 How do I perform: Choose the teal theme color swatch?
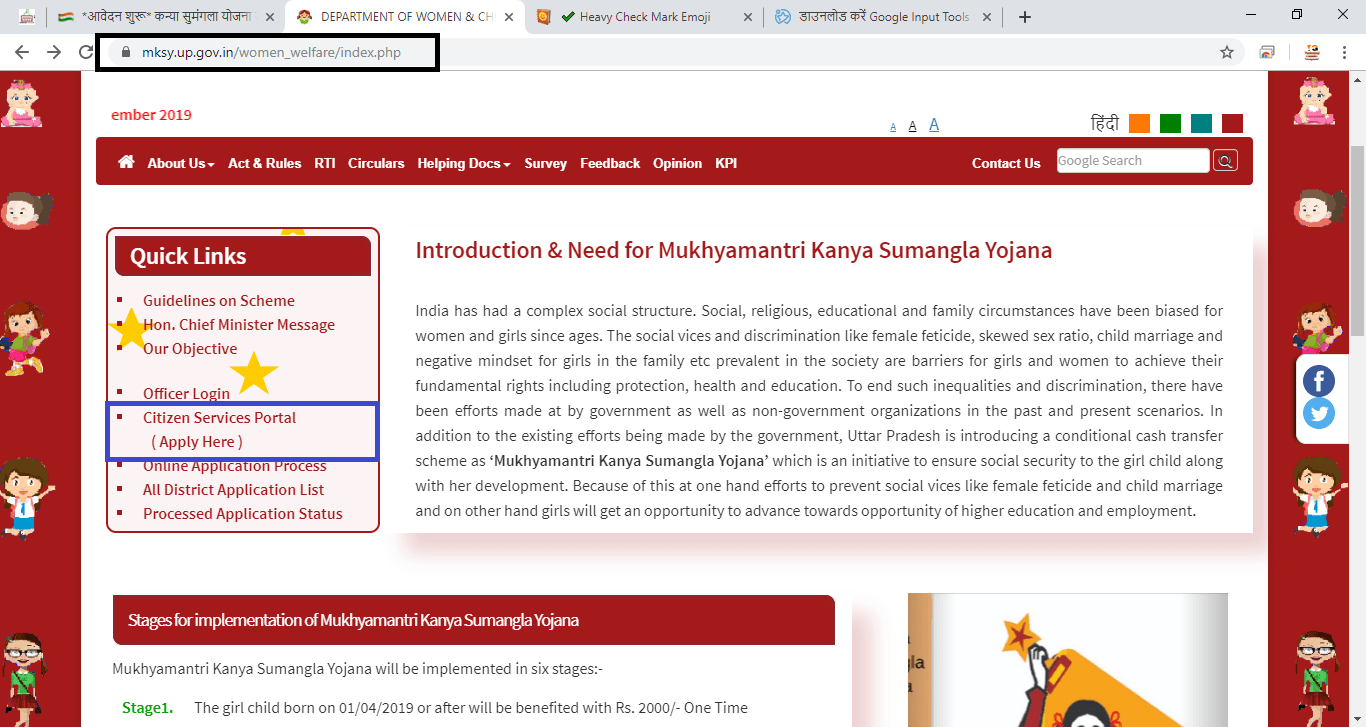(1201, 123)
